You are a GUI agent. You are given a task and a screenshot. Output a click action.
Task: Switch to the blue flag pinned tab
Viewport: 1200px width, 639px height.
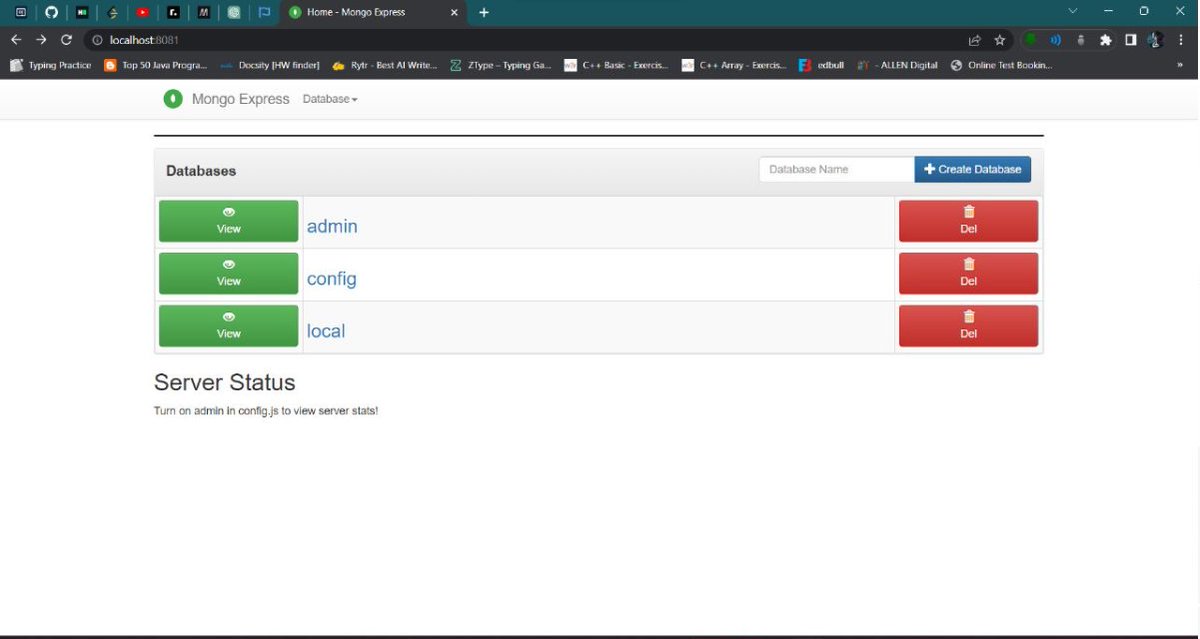[264, 12]
